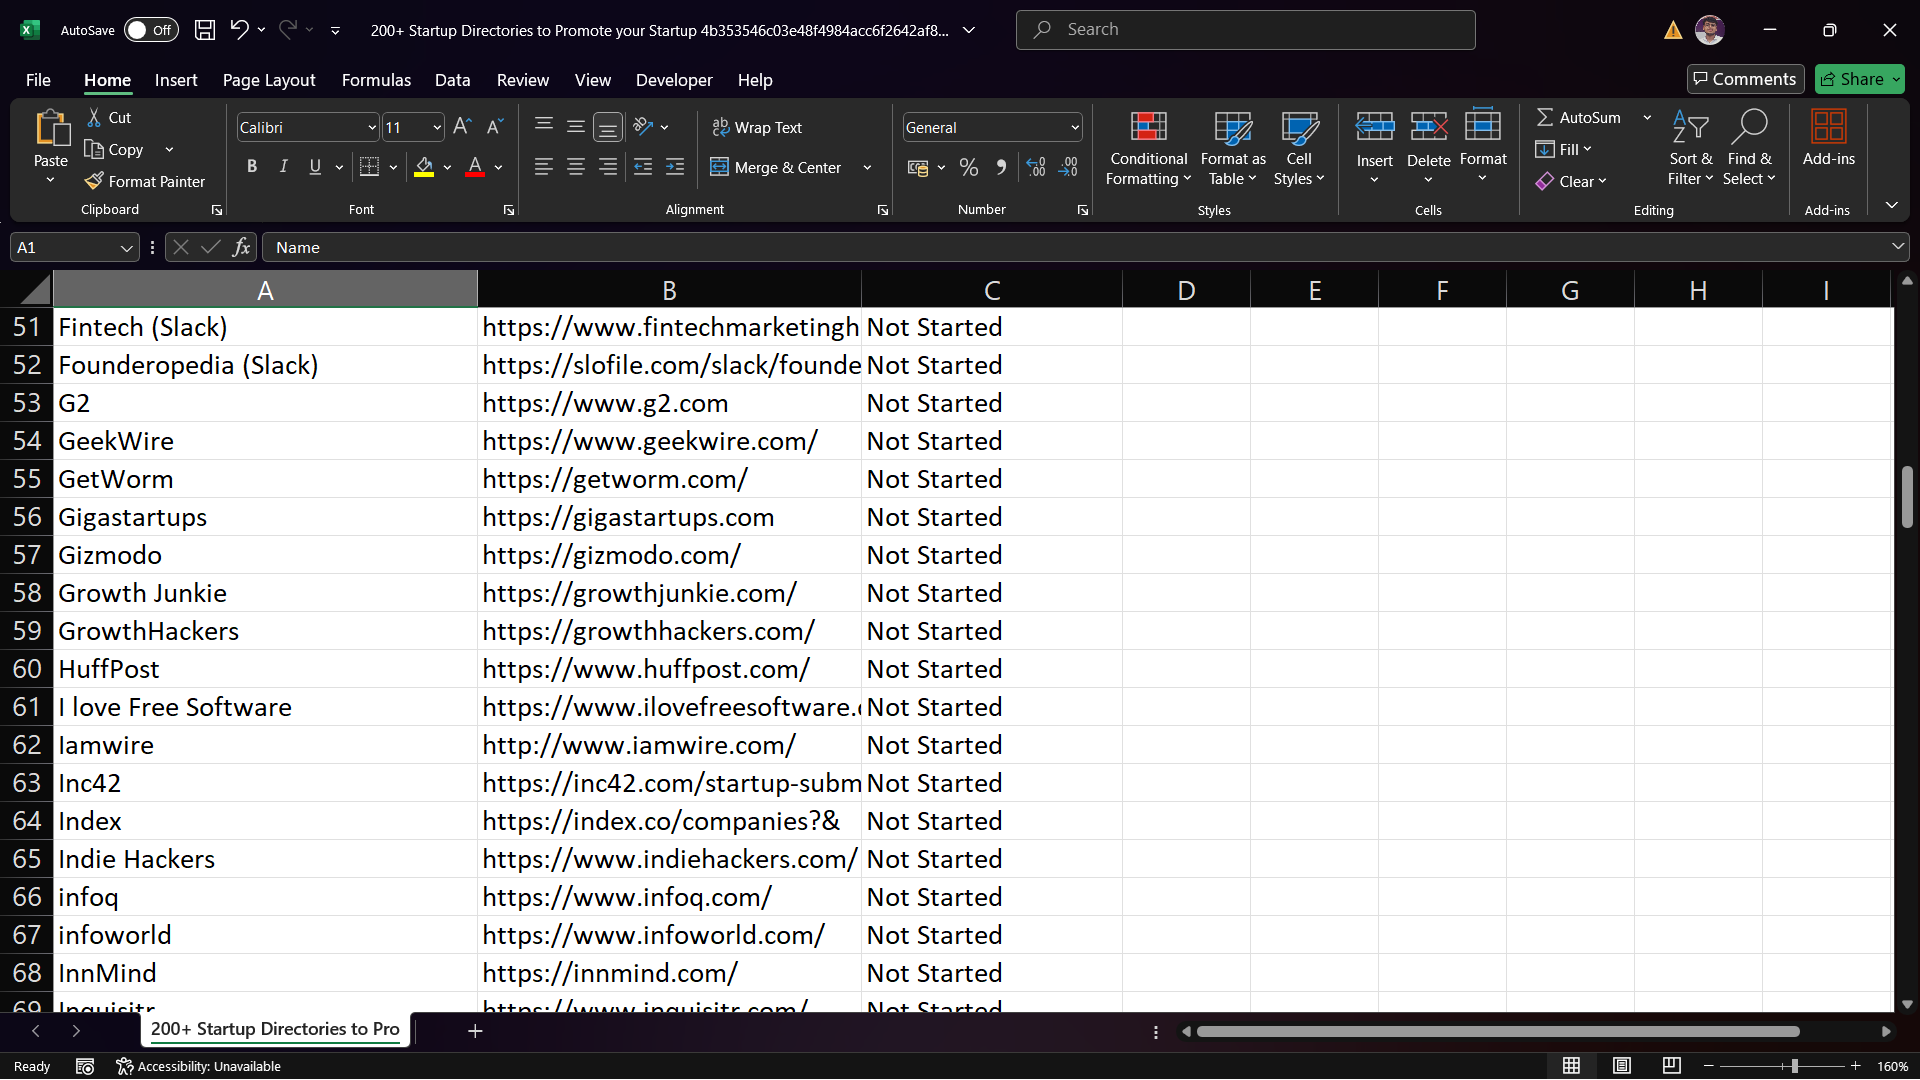
Task: Click the zoom slider handle
Action: pyautogui.click(x=1795, y=1066)
